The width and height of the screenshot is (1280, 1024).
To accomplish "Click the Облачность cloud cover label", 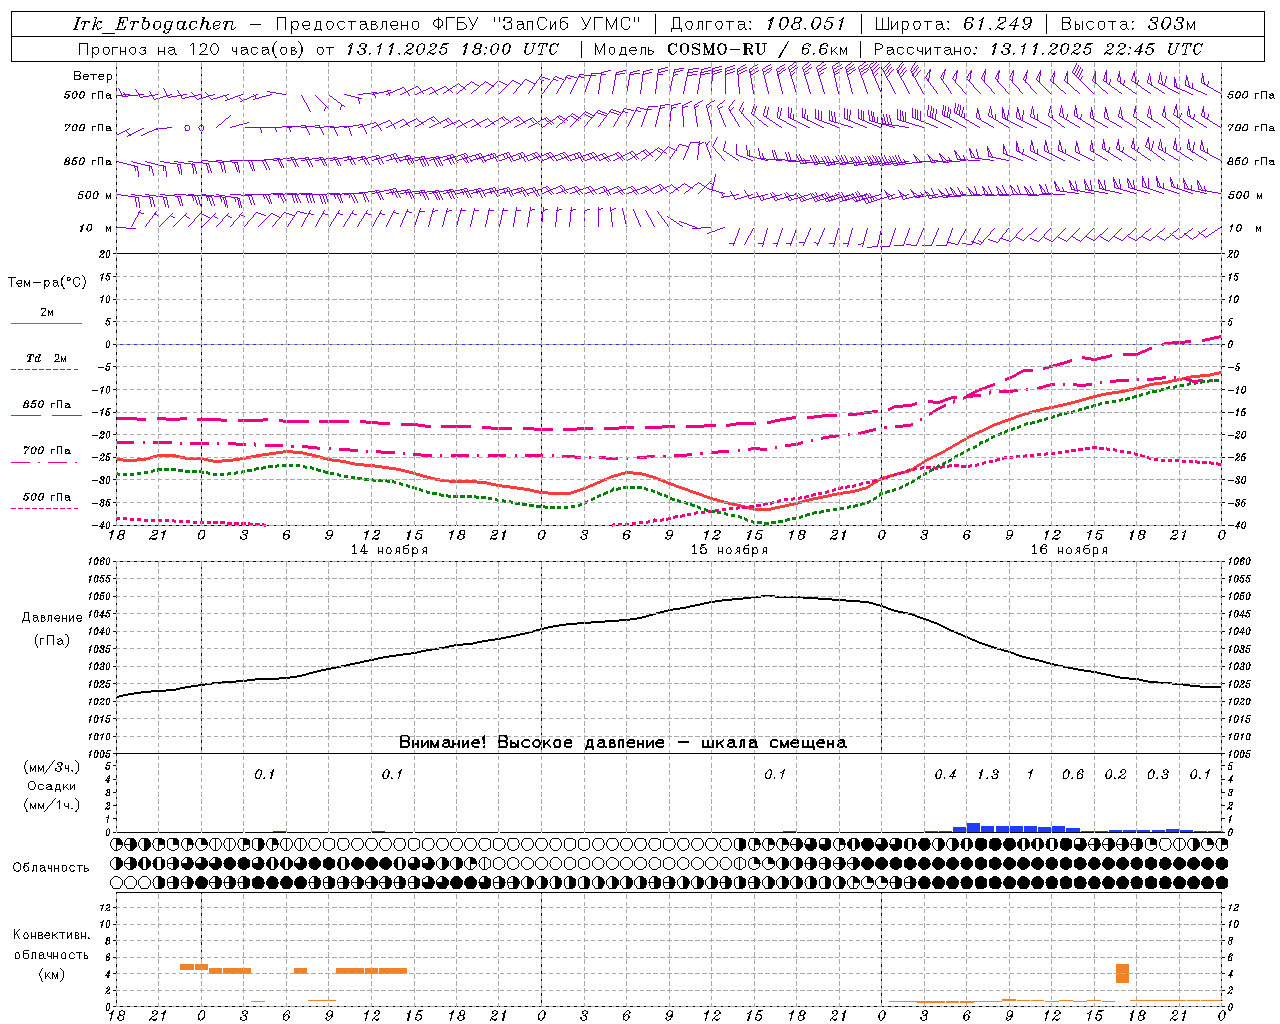I will pyautogui.click(x=51, y=868).
